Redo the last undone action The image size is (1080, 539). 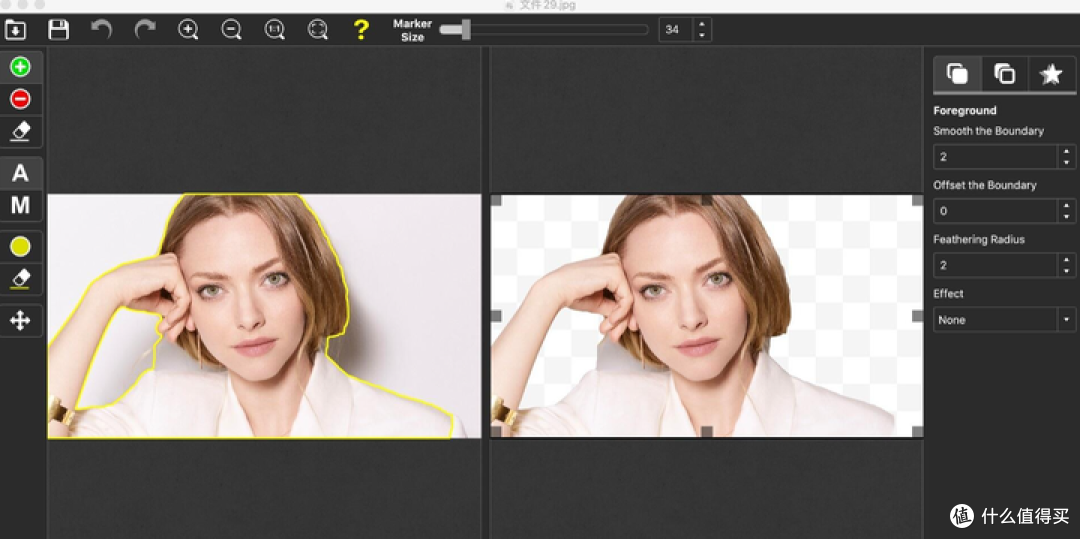pyautogui.click(x=145, y=30)
